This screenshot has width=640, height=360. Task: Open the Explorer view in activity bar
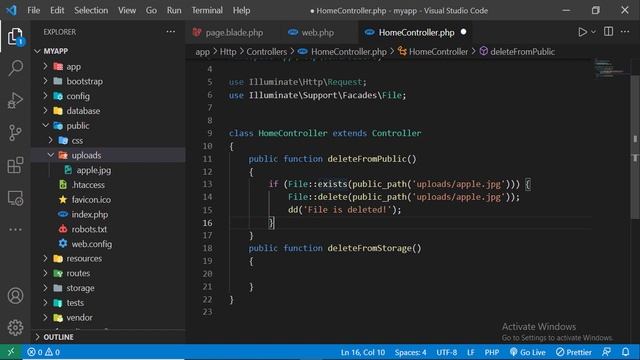pyautogui.click(x=15, y=37)
